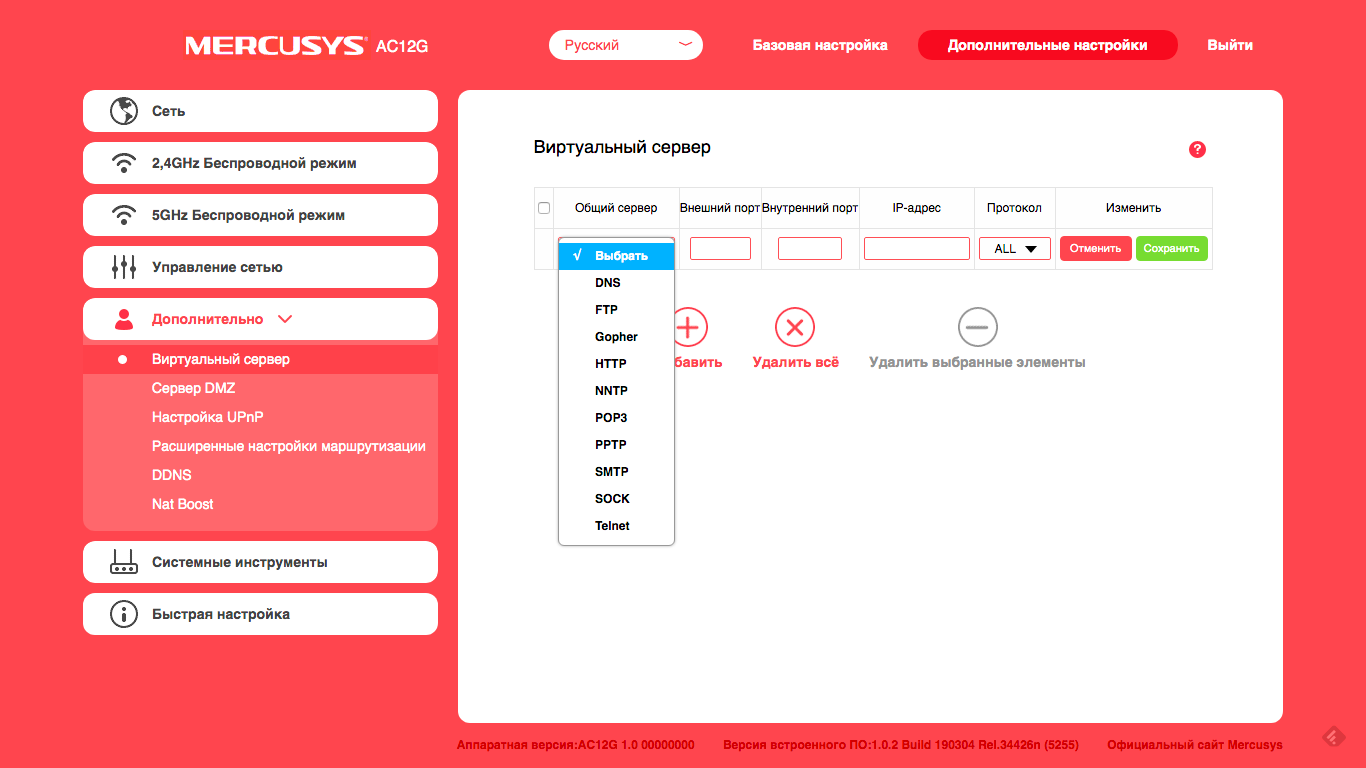Switch to the Базовая настройка tab

point(820,45)
